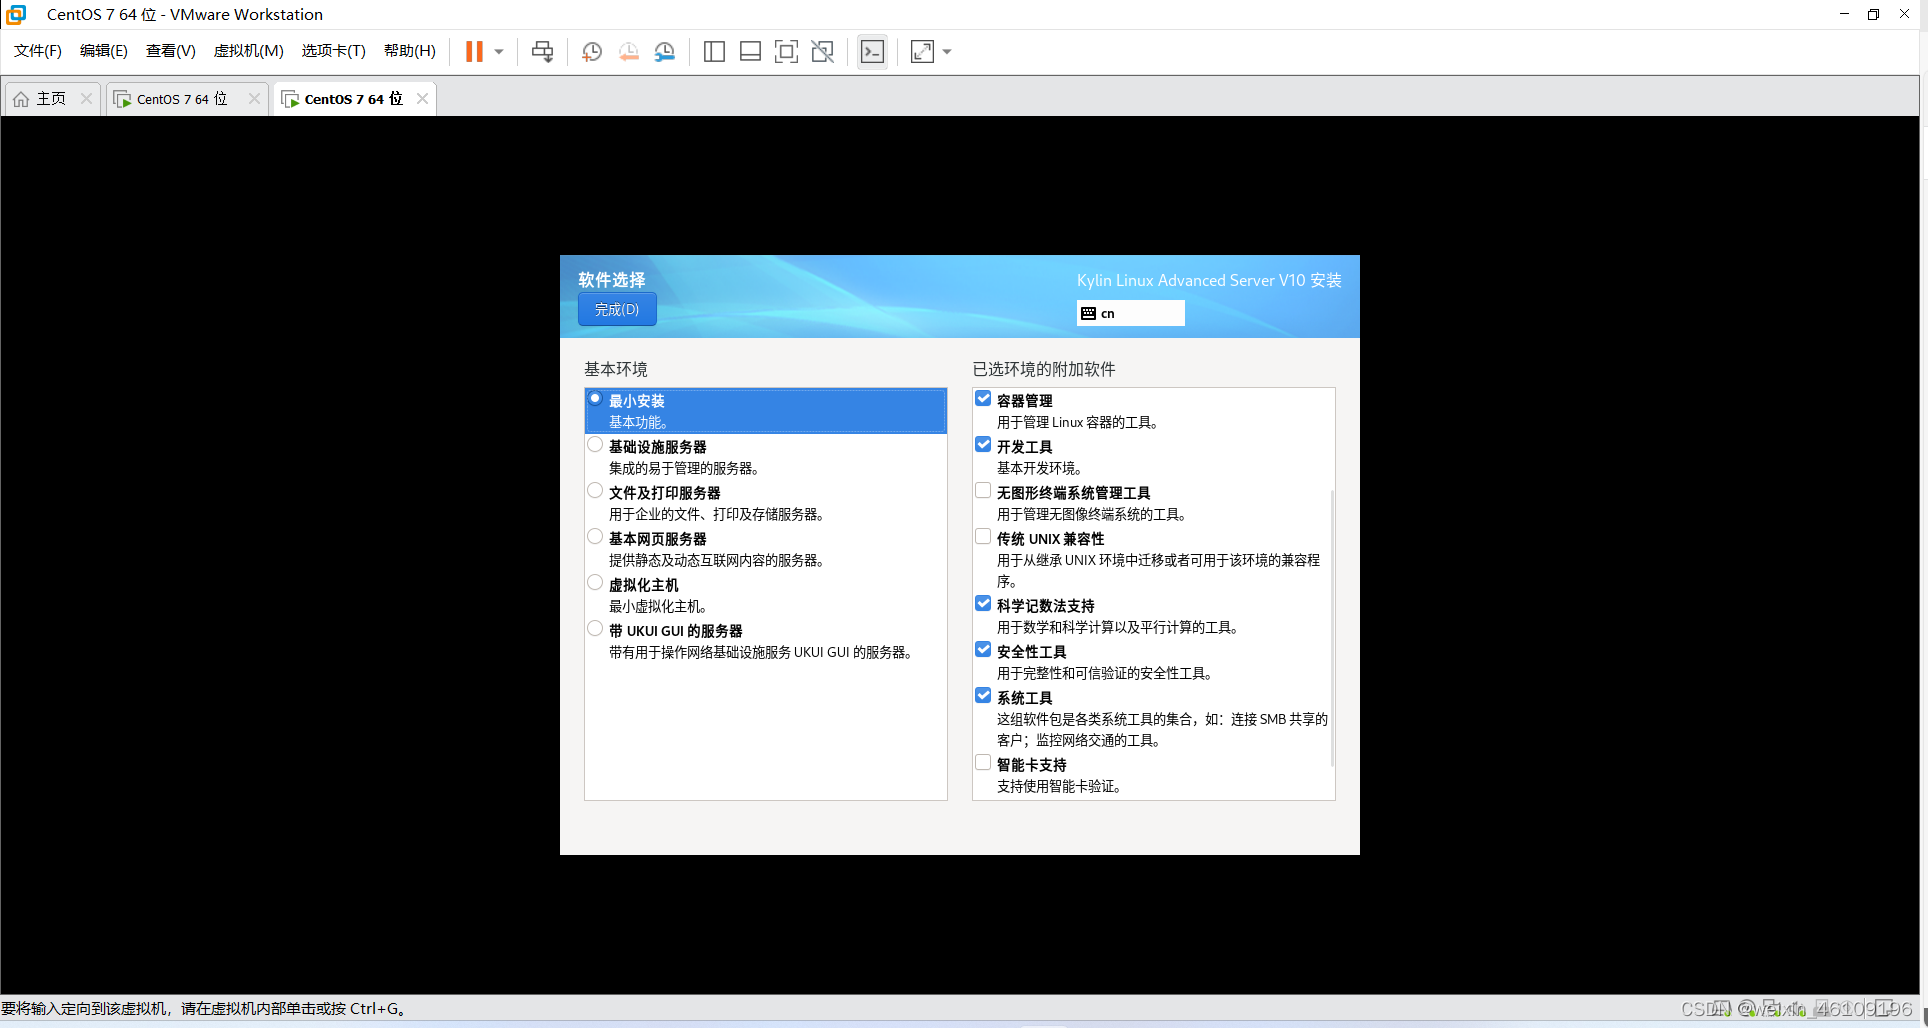Click the 集成的易于管理的服务器。 description text
Screen dimensions: 1928x1028
[x=686, y=468]
